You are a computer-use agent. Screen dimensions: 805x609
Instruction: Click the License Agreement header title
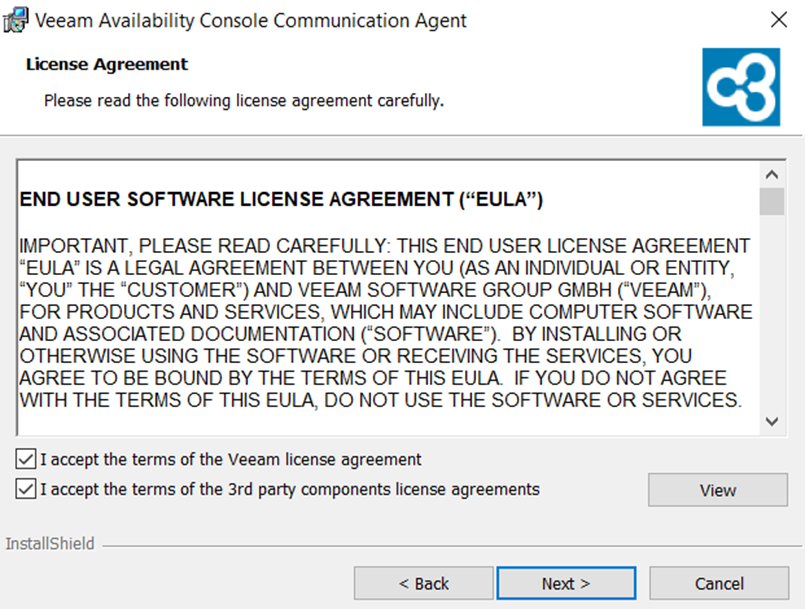[107, 65]
